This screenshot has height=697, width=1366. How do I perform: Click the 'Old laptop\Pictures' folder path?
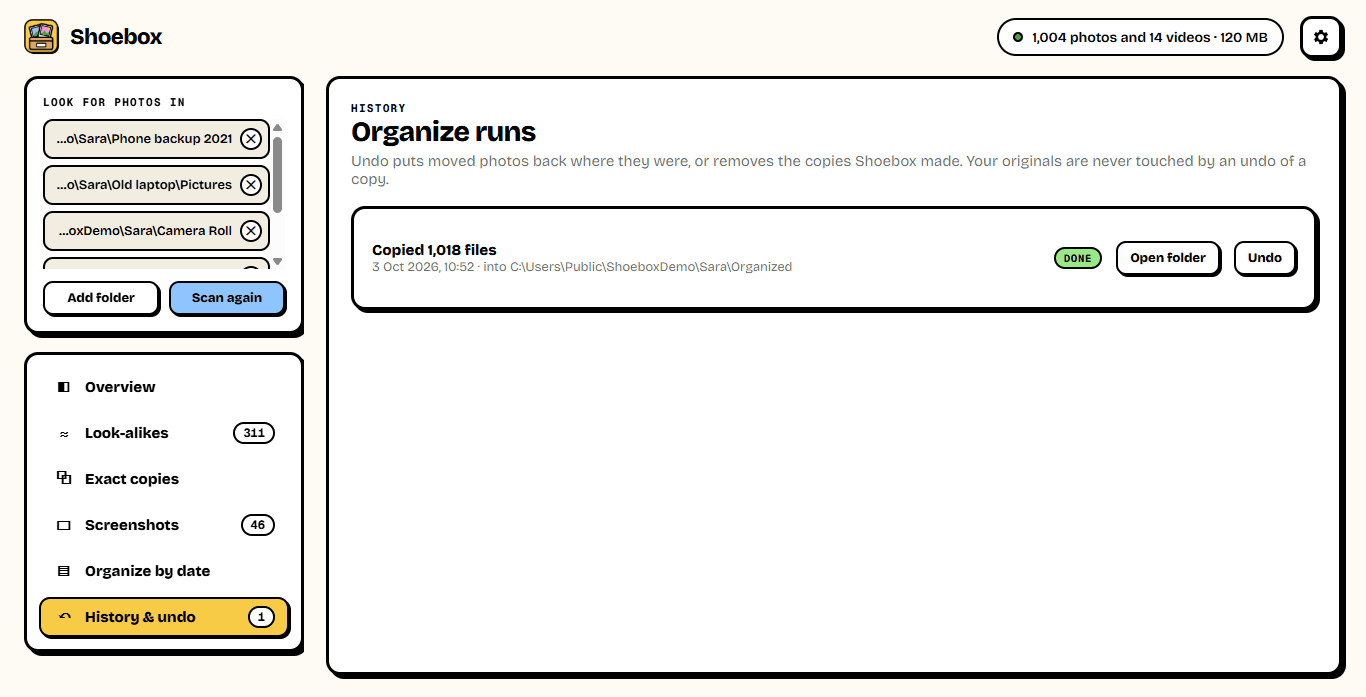pos(144,185)
